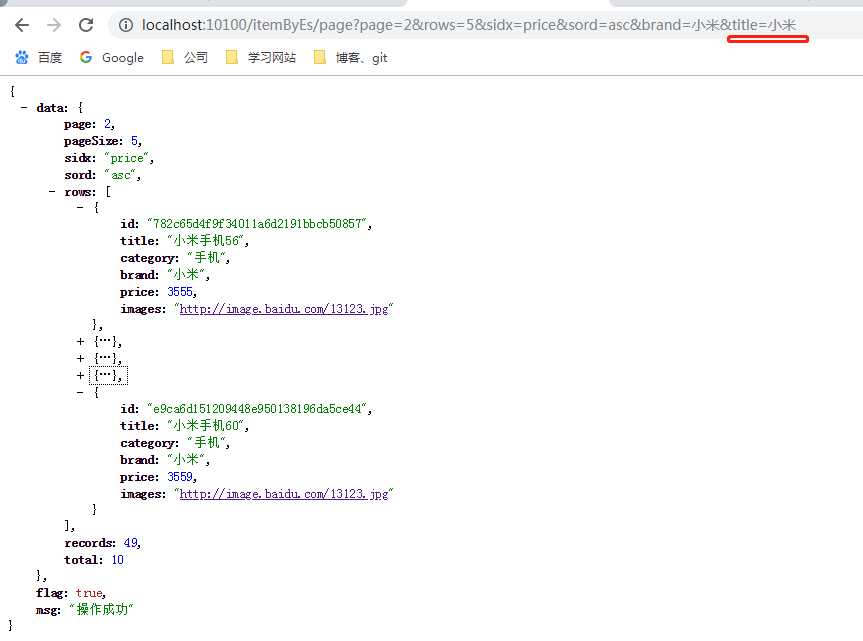Collapse the 小米手机56 row object
The image size is (863, 641).
tap(80, 207)
